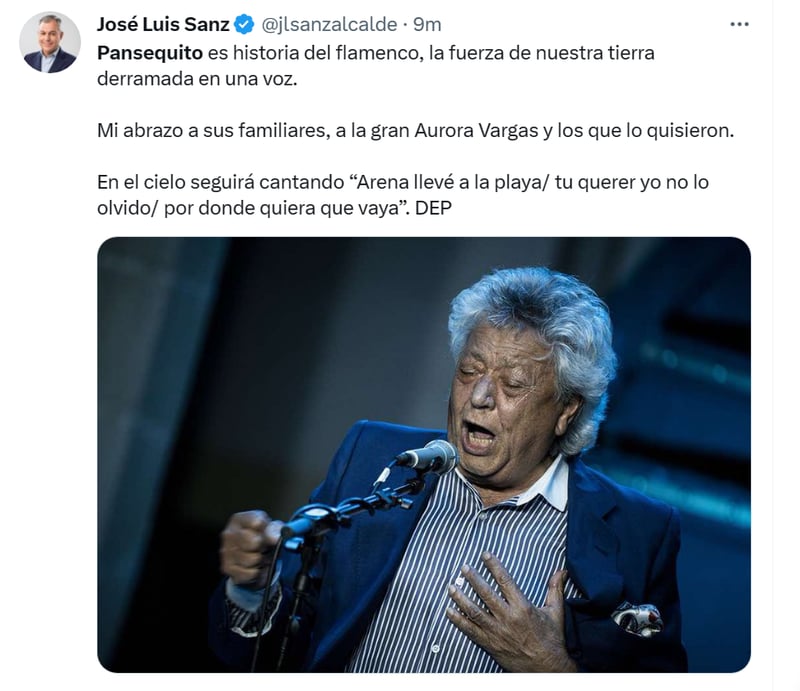Click the display name José Luis Sanz
The height and width of the screenshot is (691, 800).
point(163,24)
